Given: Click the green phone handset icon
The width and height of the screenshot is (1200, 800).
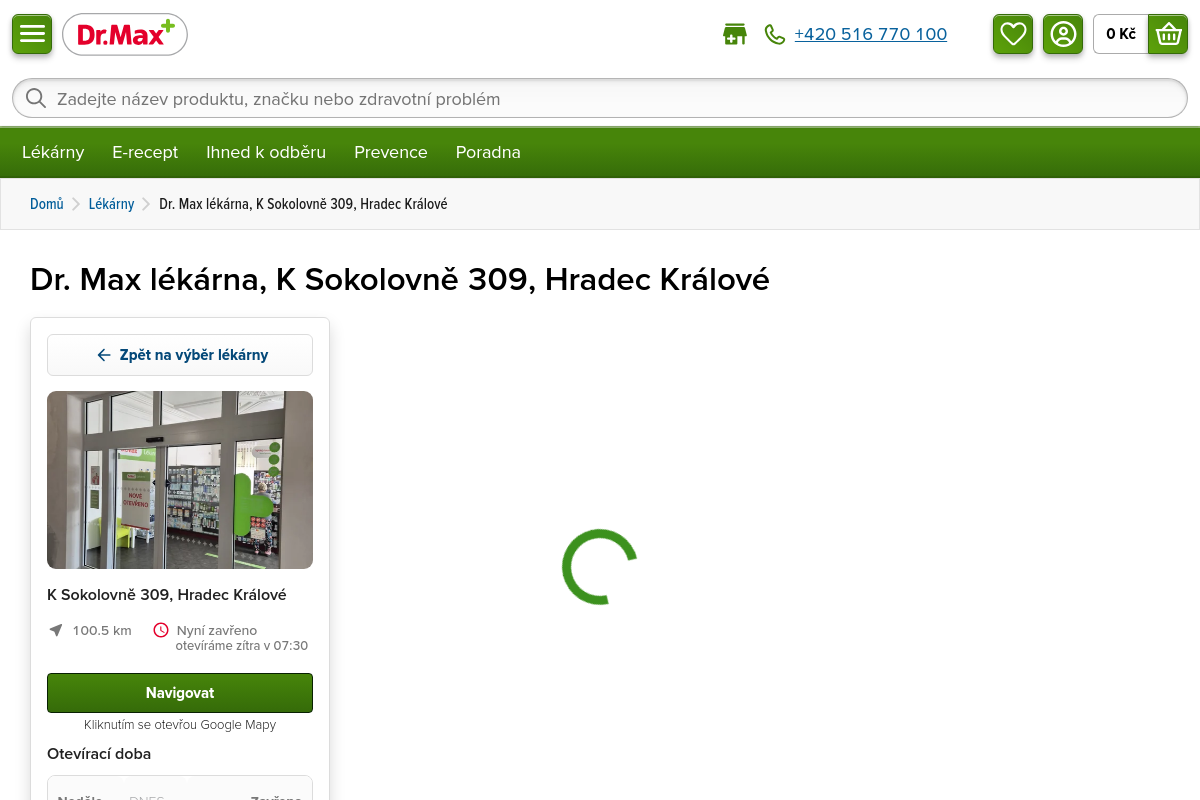Looking at the screenshot, I should click(x=775, y=34).
